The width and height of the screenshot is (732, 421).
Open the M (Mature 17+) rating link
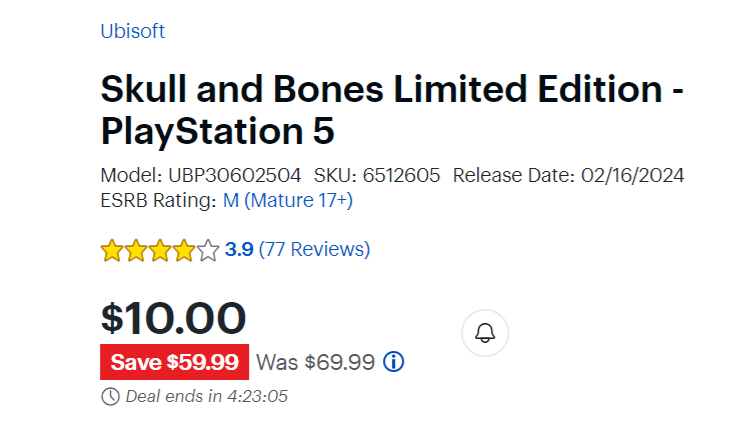[x=287, y=200]
